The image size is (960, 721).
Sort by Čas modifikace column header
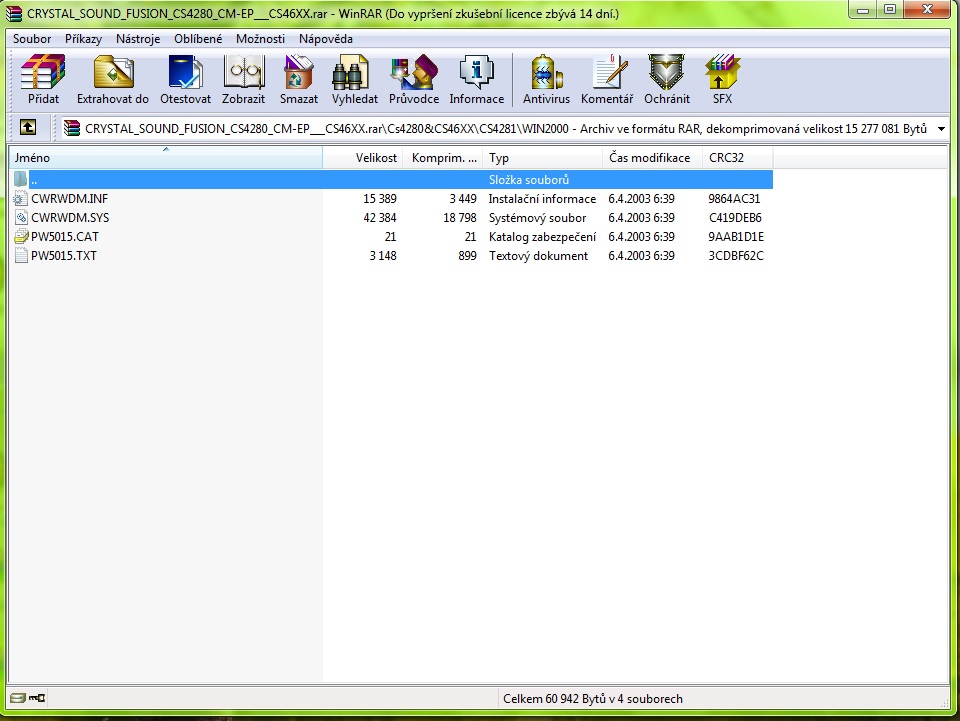tap(652, 158)
